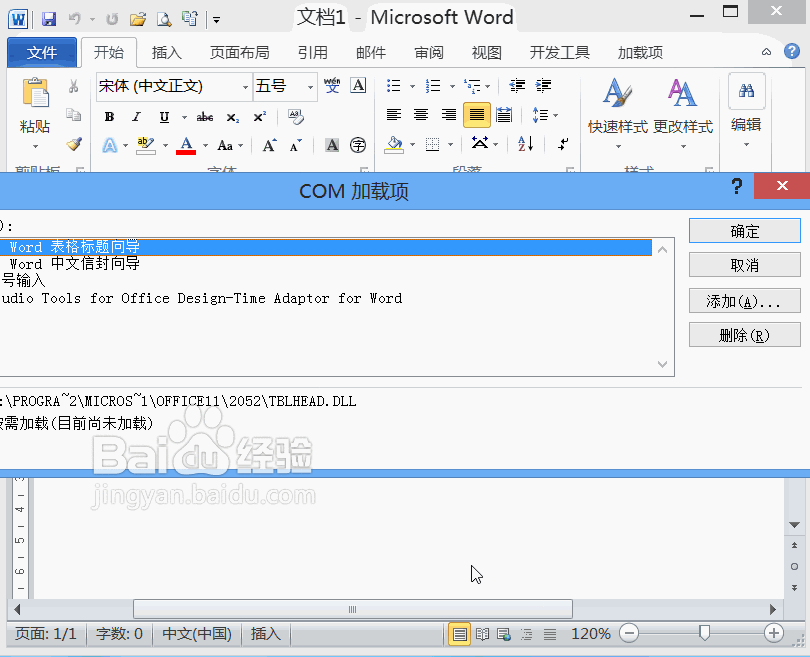The image size is (810, 657).
Task: Switch to Full Screen Reading view
Action: (x=482, y=634)
